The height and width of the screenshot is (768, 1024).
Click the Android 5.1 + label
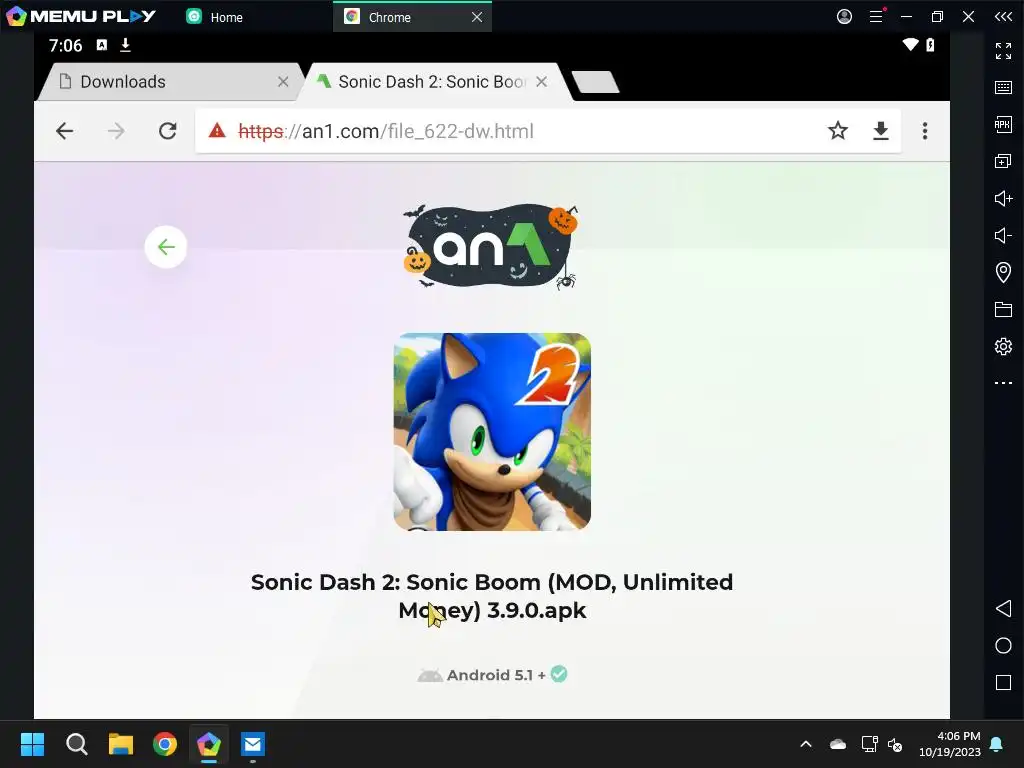496,675
